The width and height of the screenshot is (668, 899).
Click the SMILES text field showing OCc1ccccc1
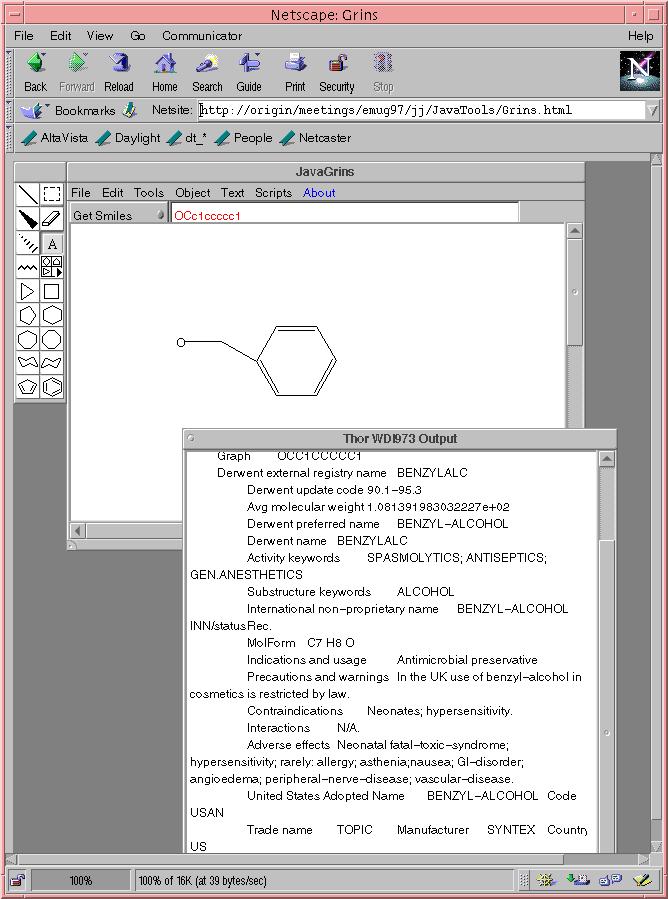click(344, 215)
